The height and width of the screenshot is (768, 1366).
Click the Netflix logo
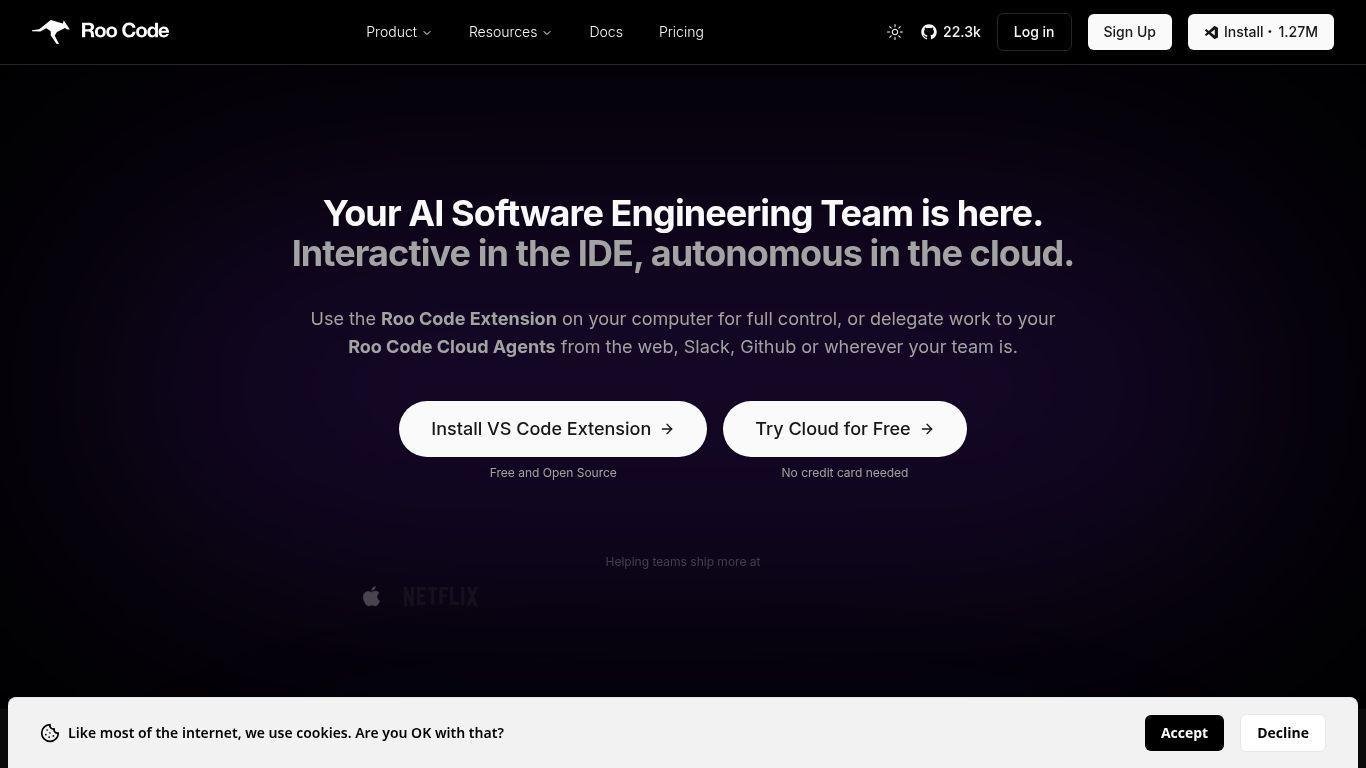pyautogui.click(x=440, y=597)
